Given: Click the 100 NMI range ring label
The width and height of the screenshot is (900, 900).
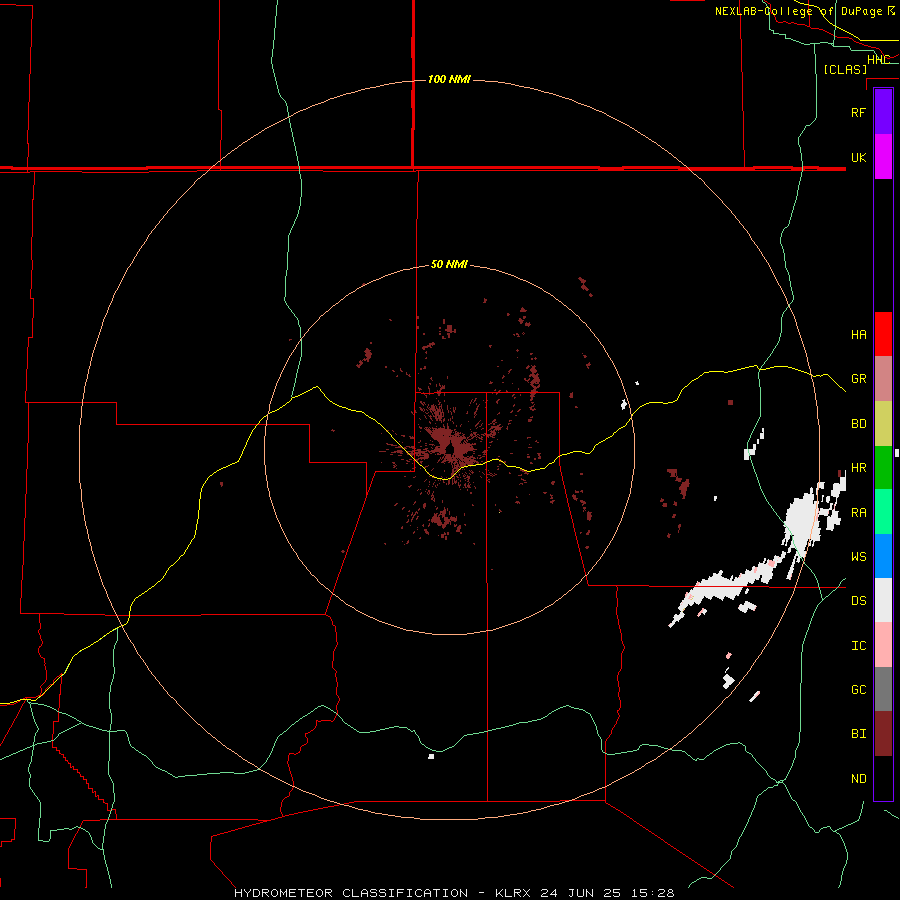Looking at the screenshot, I should pos(449,79).
